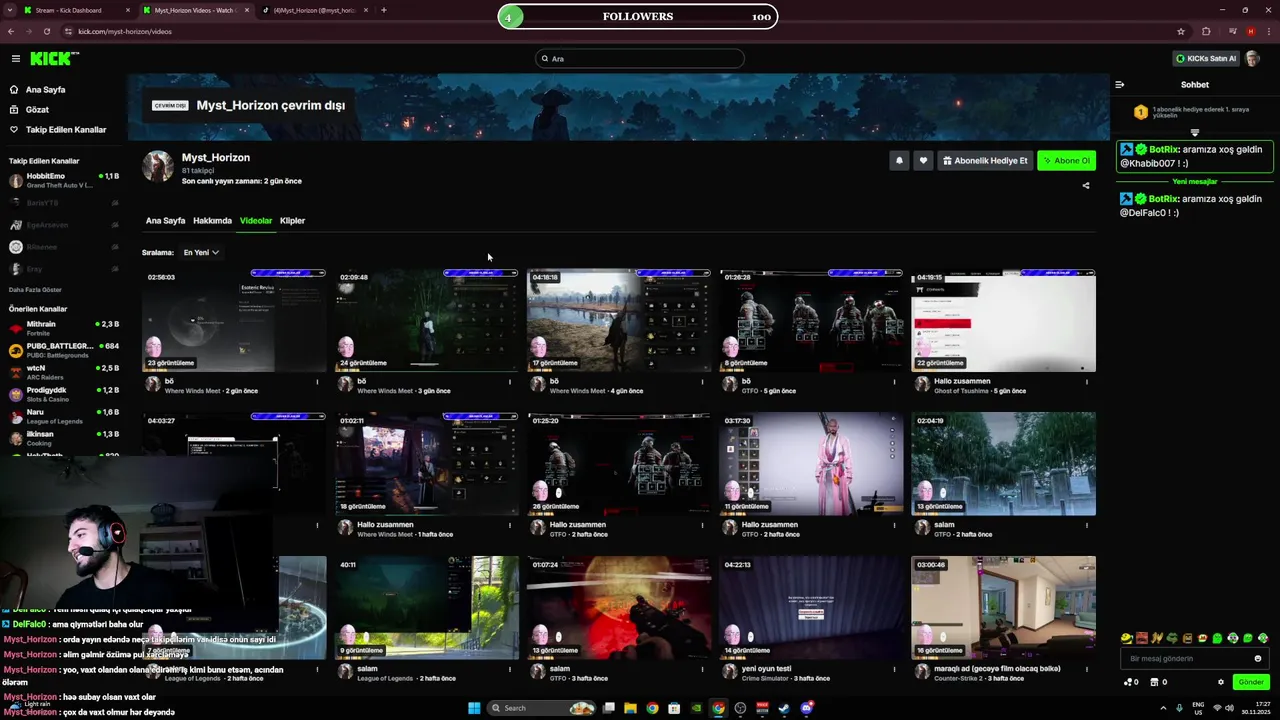Click the Myst_Horizon channel avatar
The width and height of the screenshot is (1280, 720).
point(157,167)
